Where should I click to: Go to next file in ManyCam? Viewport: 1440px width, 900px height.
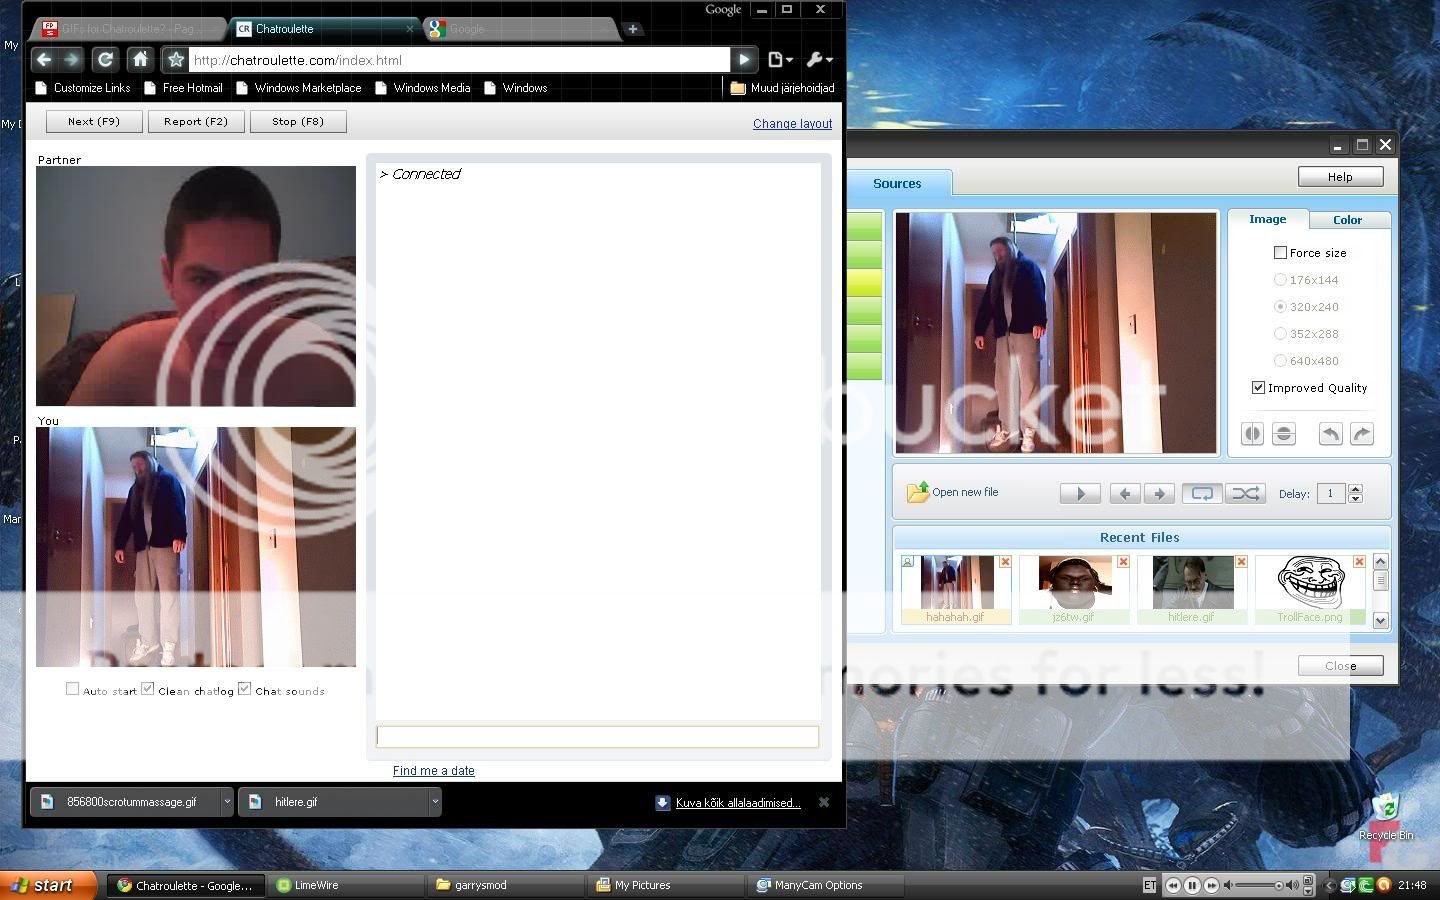(x=1159, y=493)
